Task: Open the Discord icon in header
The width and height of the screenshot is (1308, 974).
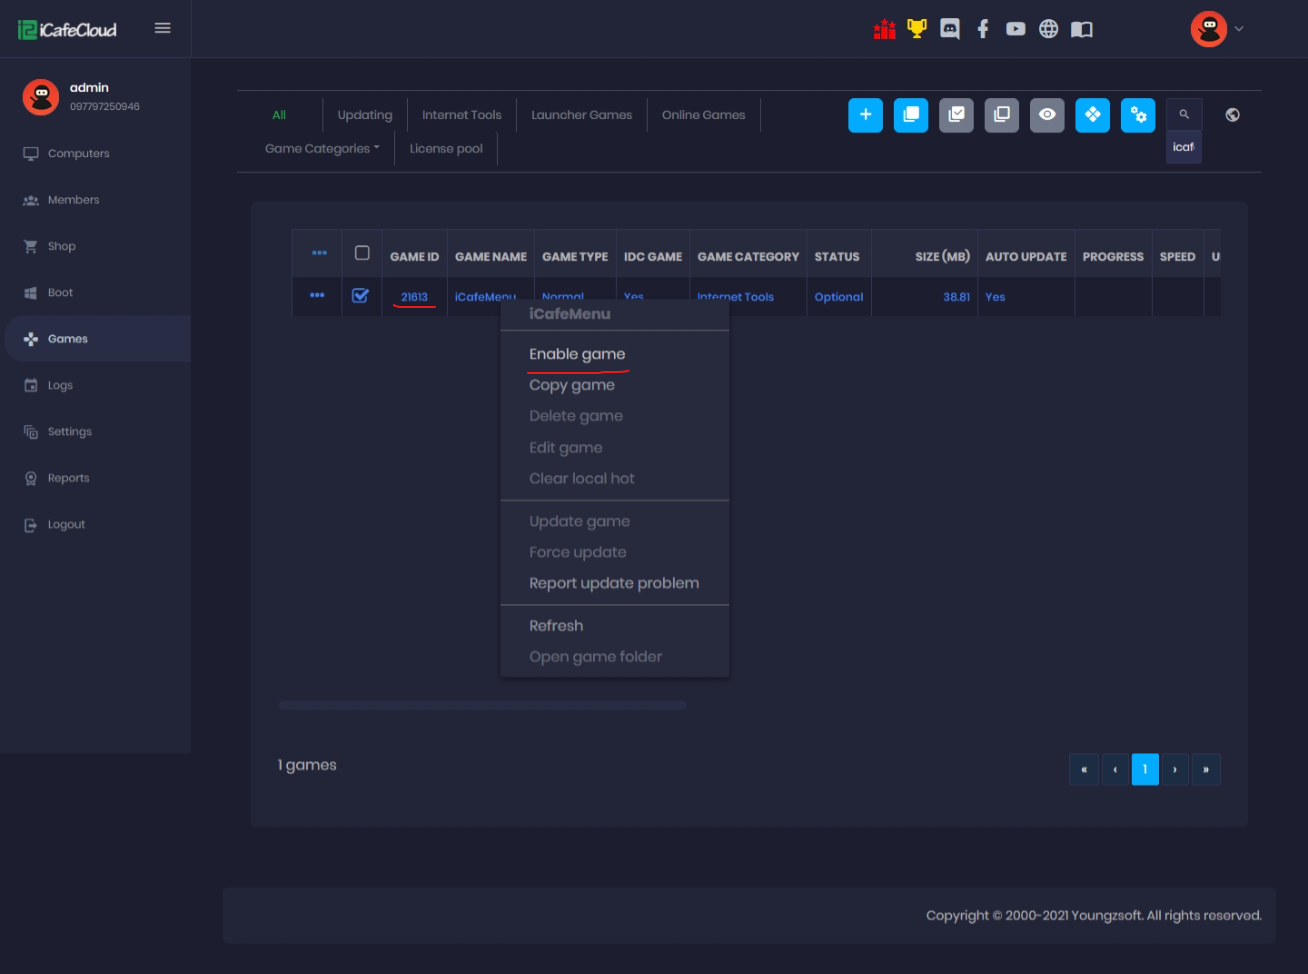Action: (x=950, y=29)
